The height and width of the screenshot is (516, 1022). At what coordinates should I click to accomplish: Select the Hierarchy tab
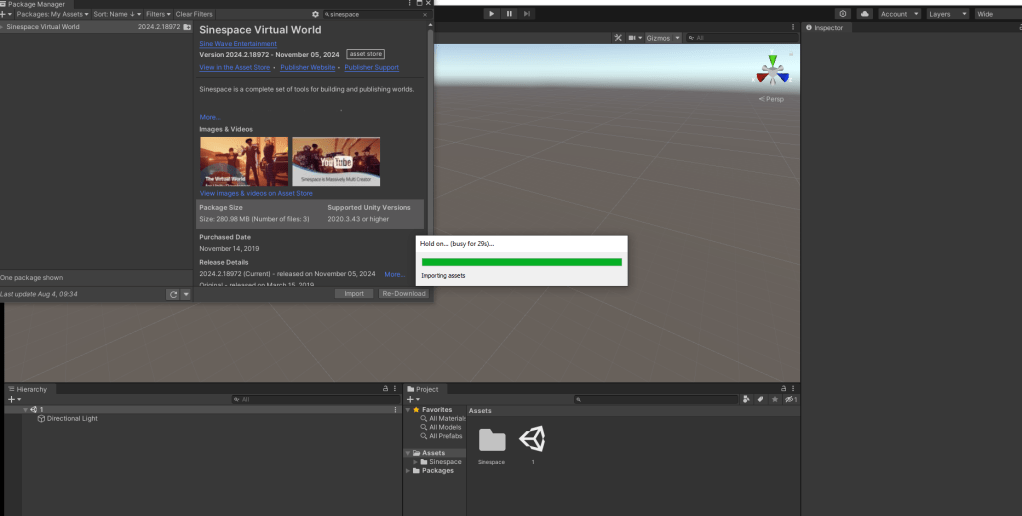31,389
